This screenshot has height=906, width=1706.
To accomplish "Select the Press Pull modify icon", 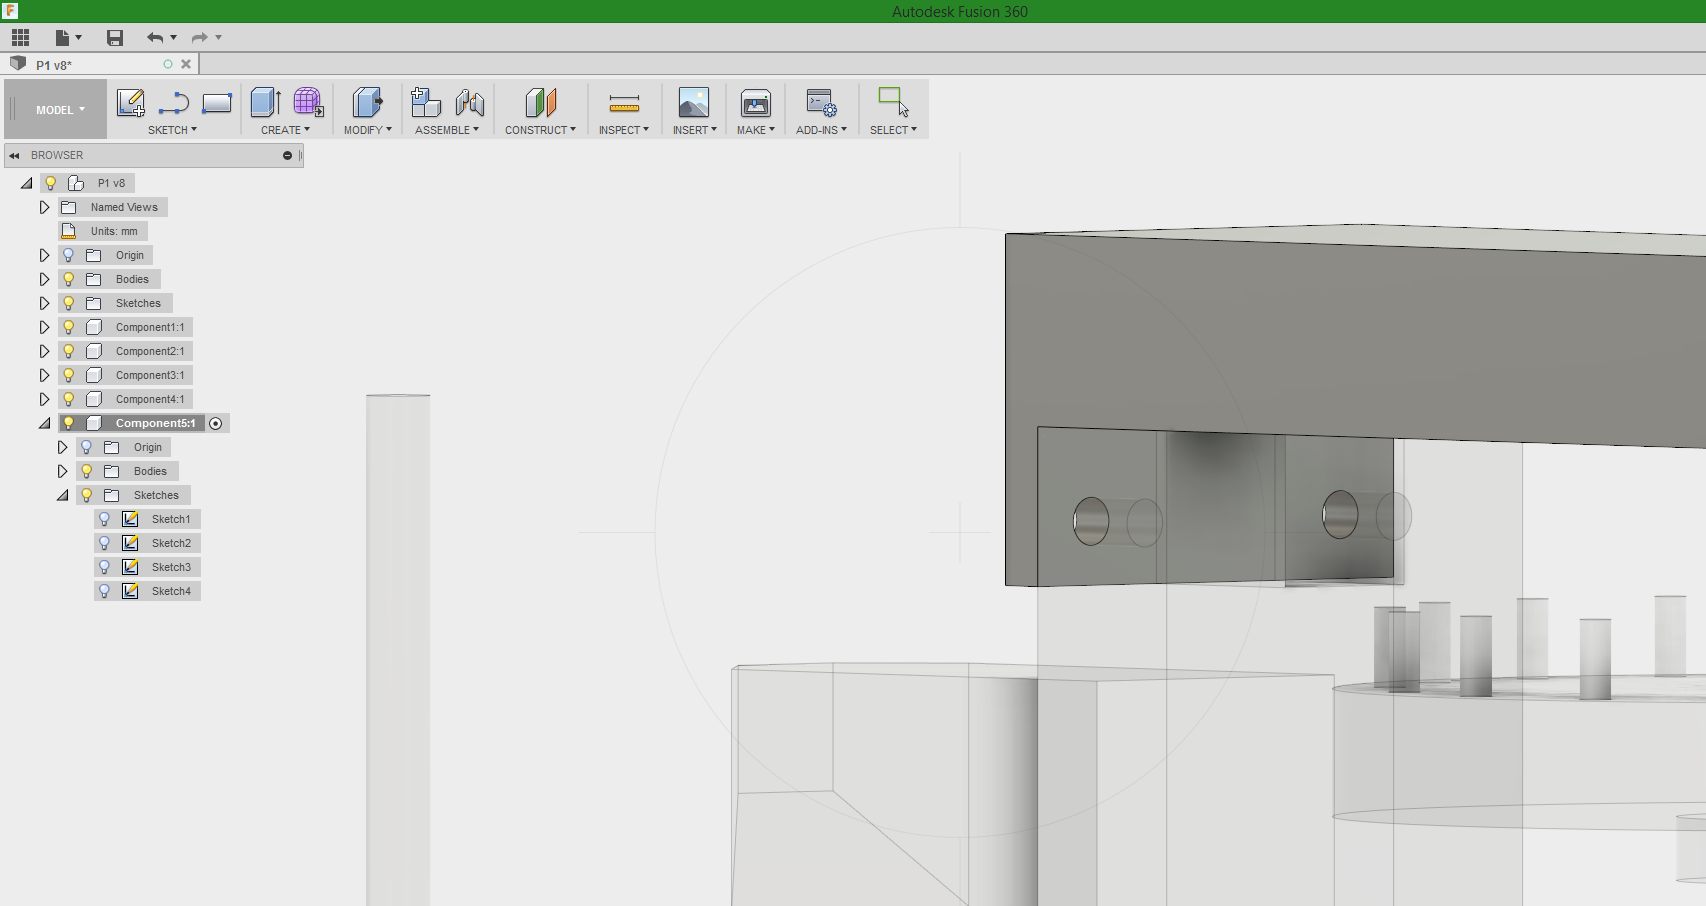I will pos(367,102).
